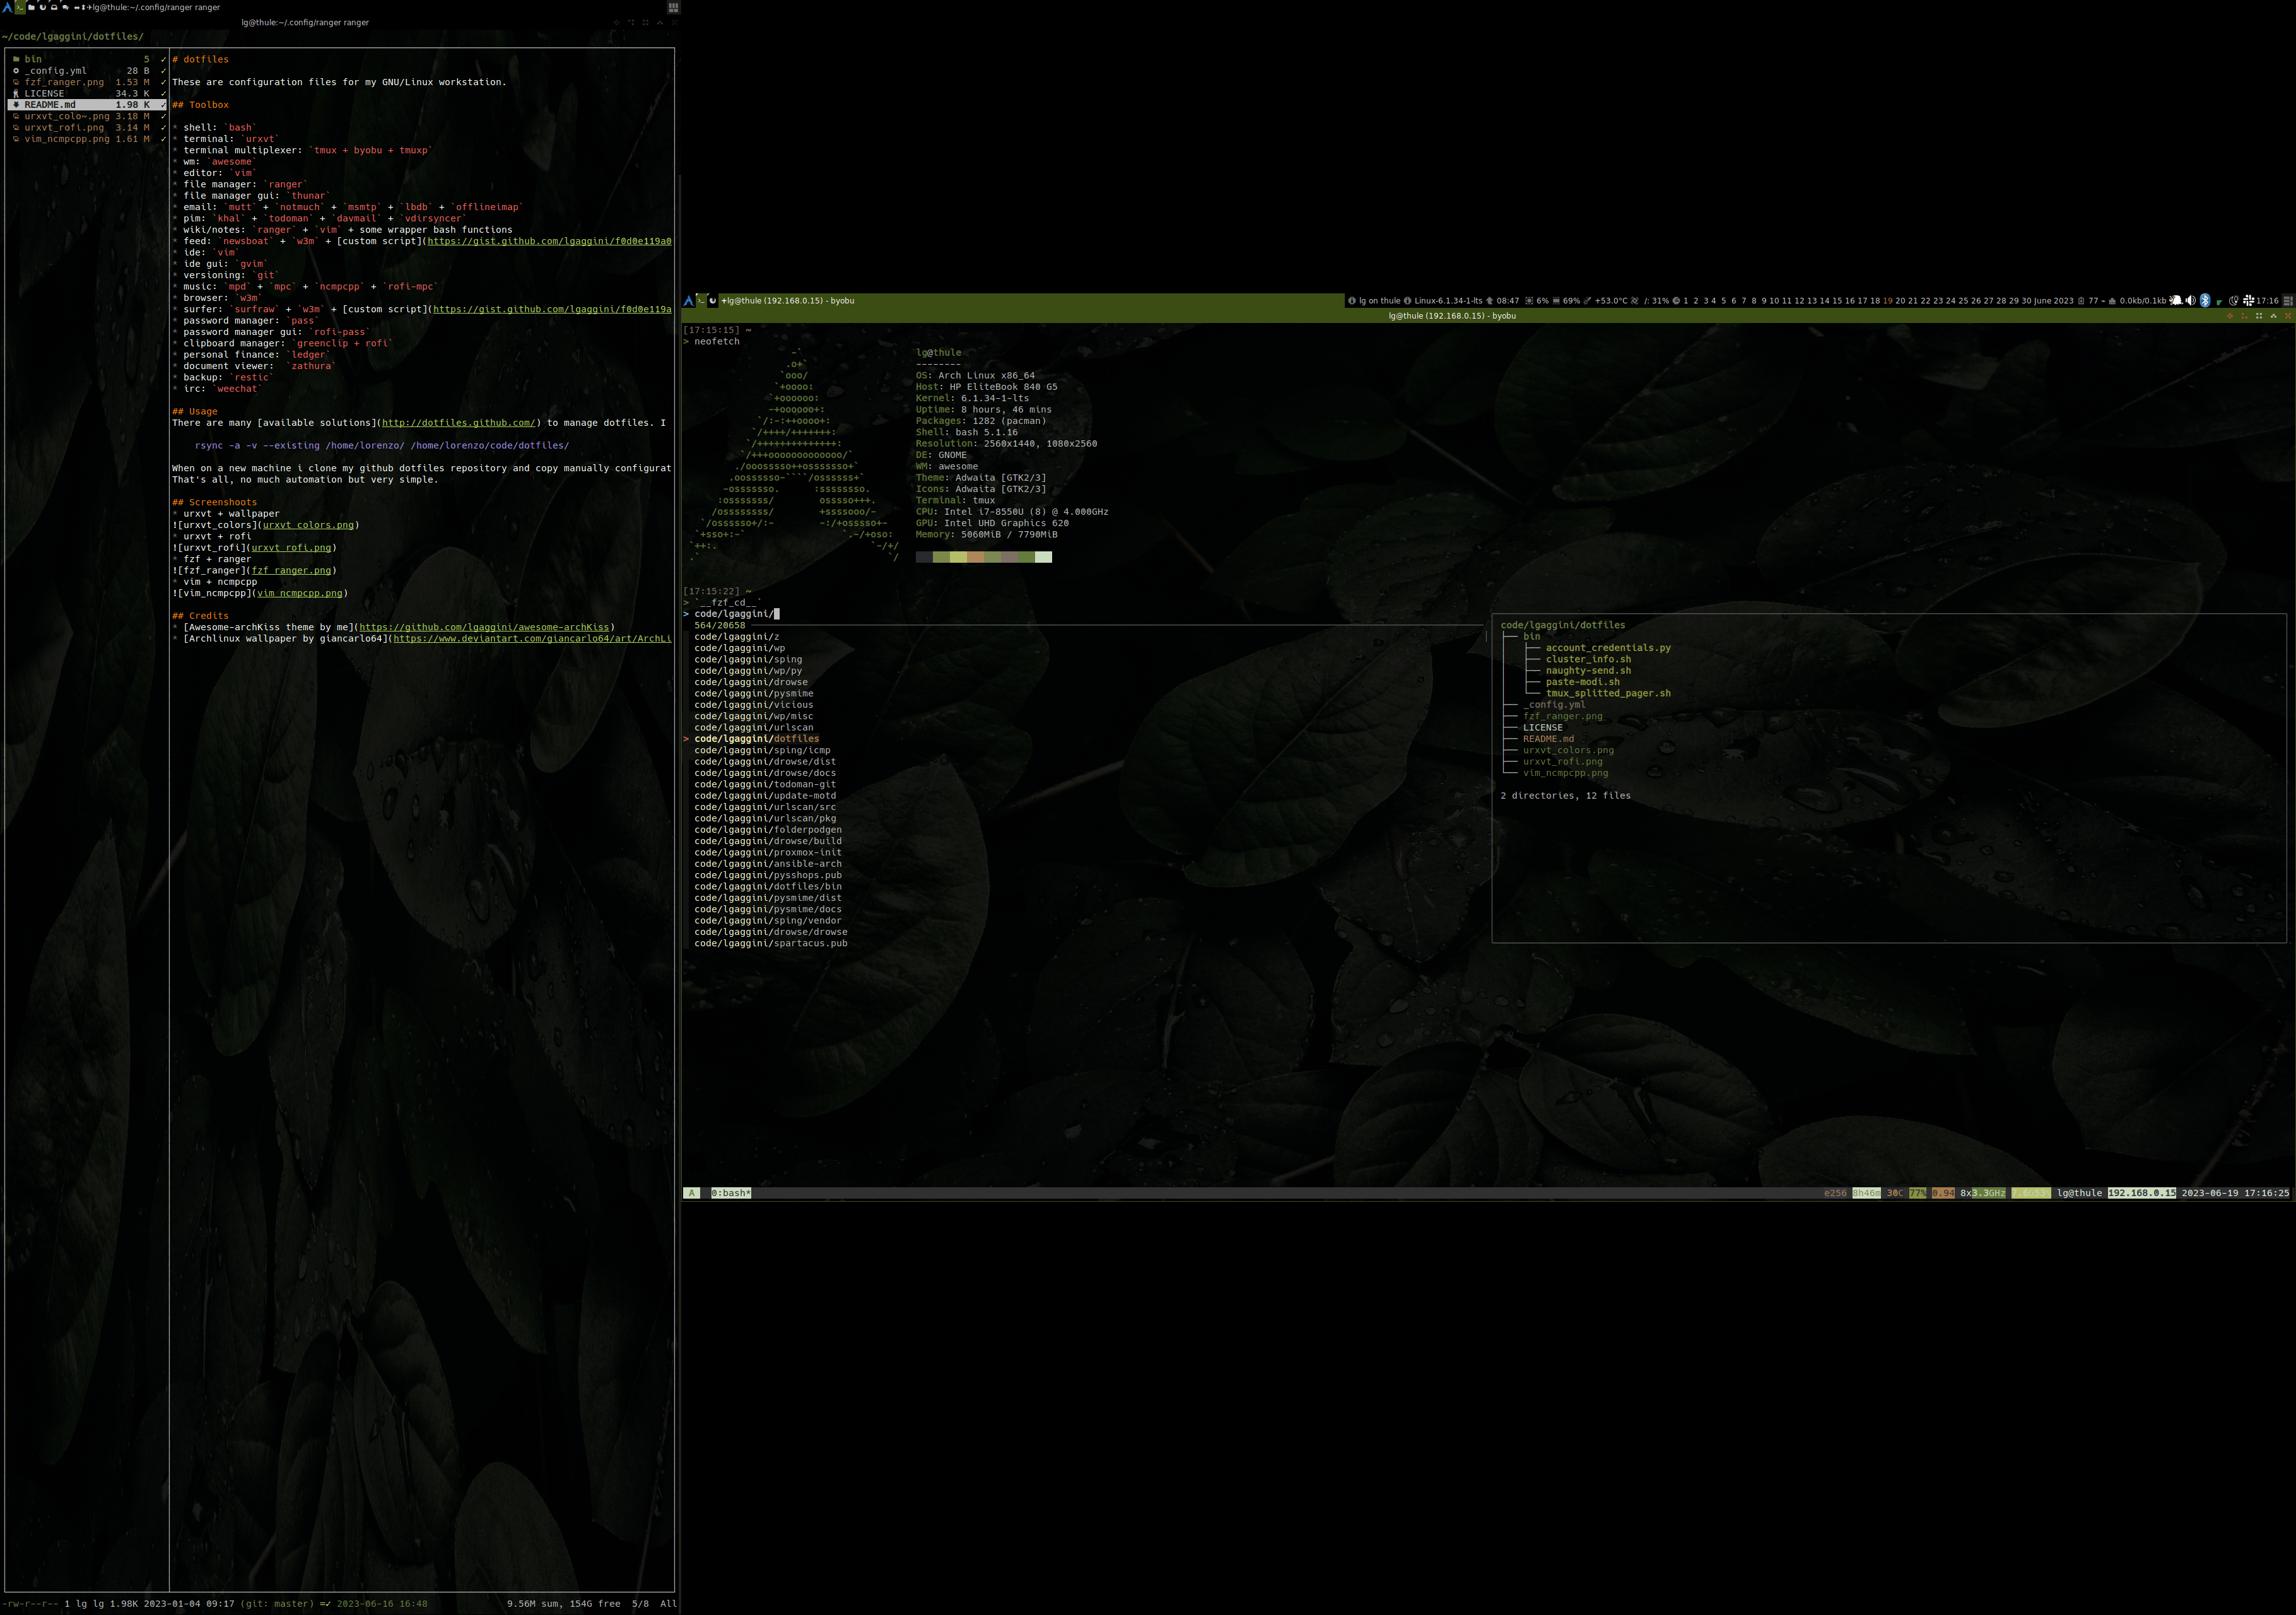Click the Bluetooth tray icon
The height and width of the screenshot is (1615, 2296).
(2205, 301)
